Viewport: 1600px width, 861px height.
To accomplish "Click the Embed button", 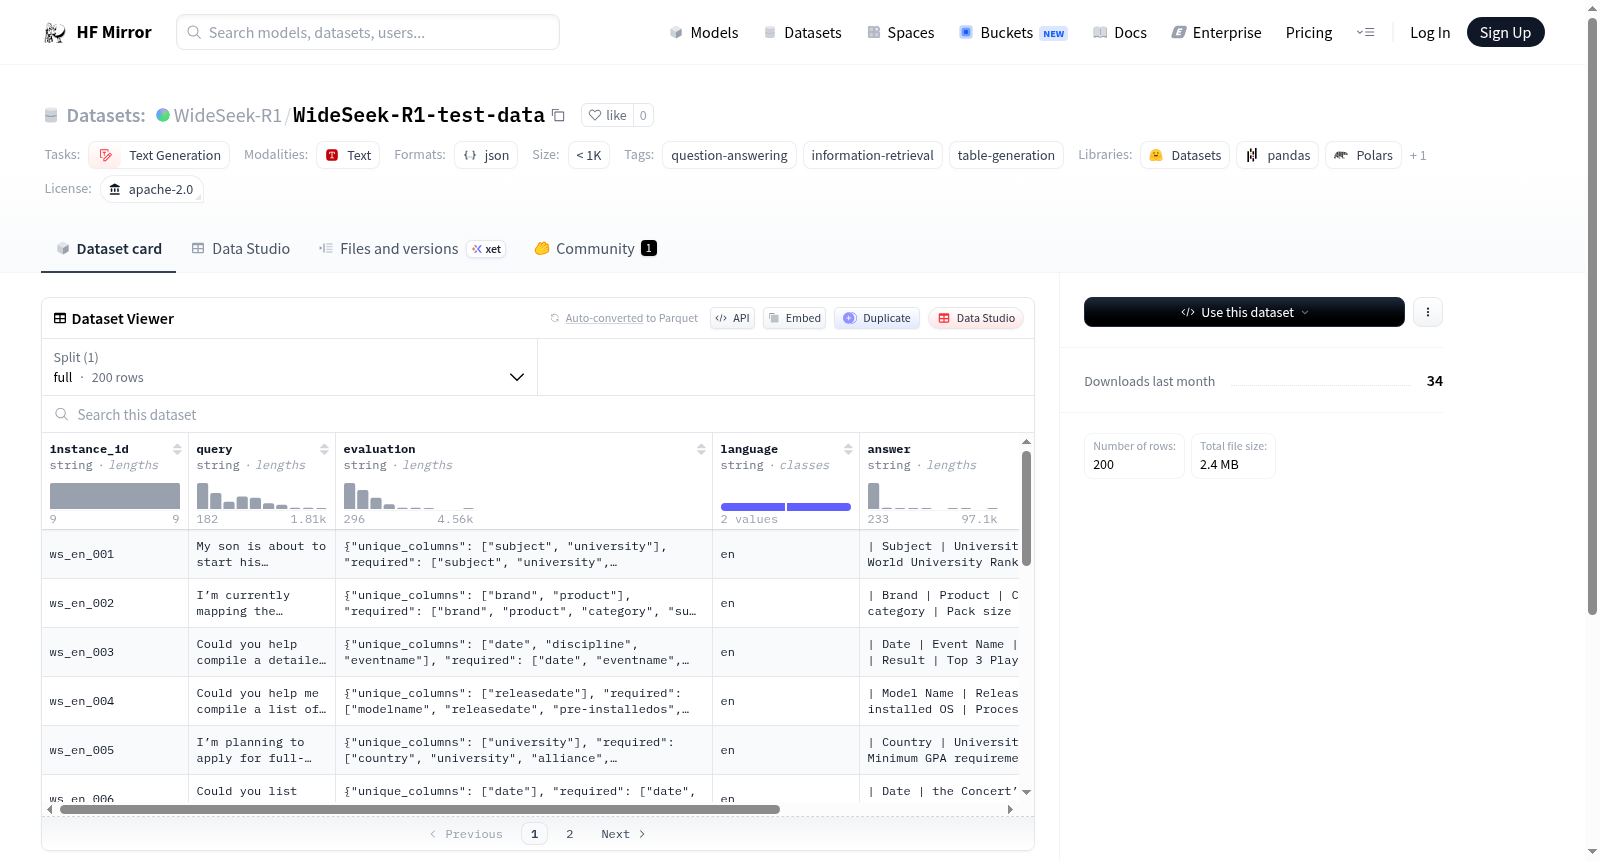I will point(794,318).
